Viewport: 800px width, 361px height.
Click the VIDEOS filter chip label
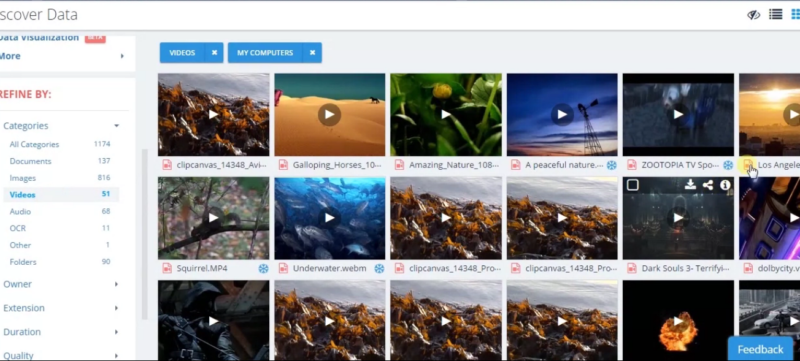click(182, 53)
